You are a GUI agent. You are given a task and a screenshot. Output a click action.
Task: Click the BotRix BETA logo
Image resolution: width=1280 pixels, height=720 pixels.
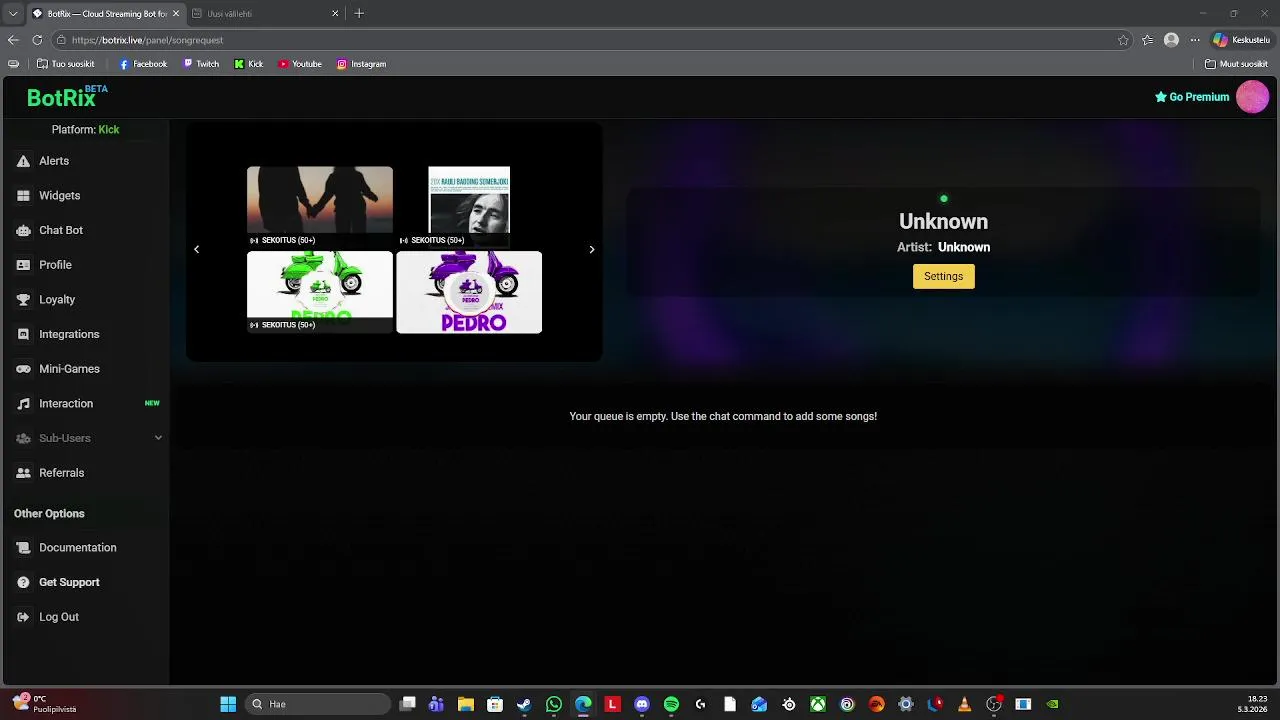pyautogui.click(x=67, y=97)
